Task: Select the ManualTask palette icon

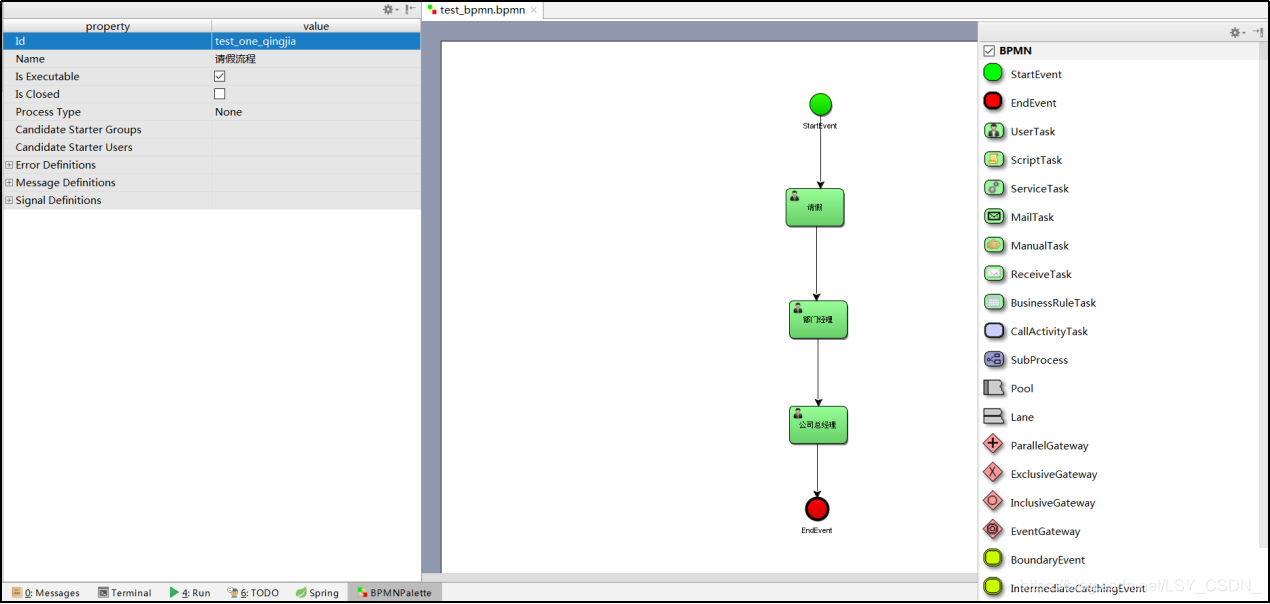Action: pos(994,244)
